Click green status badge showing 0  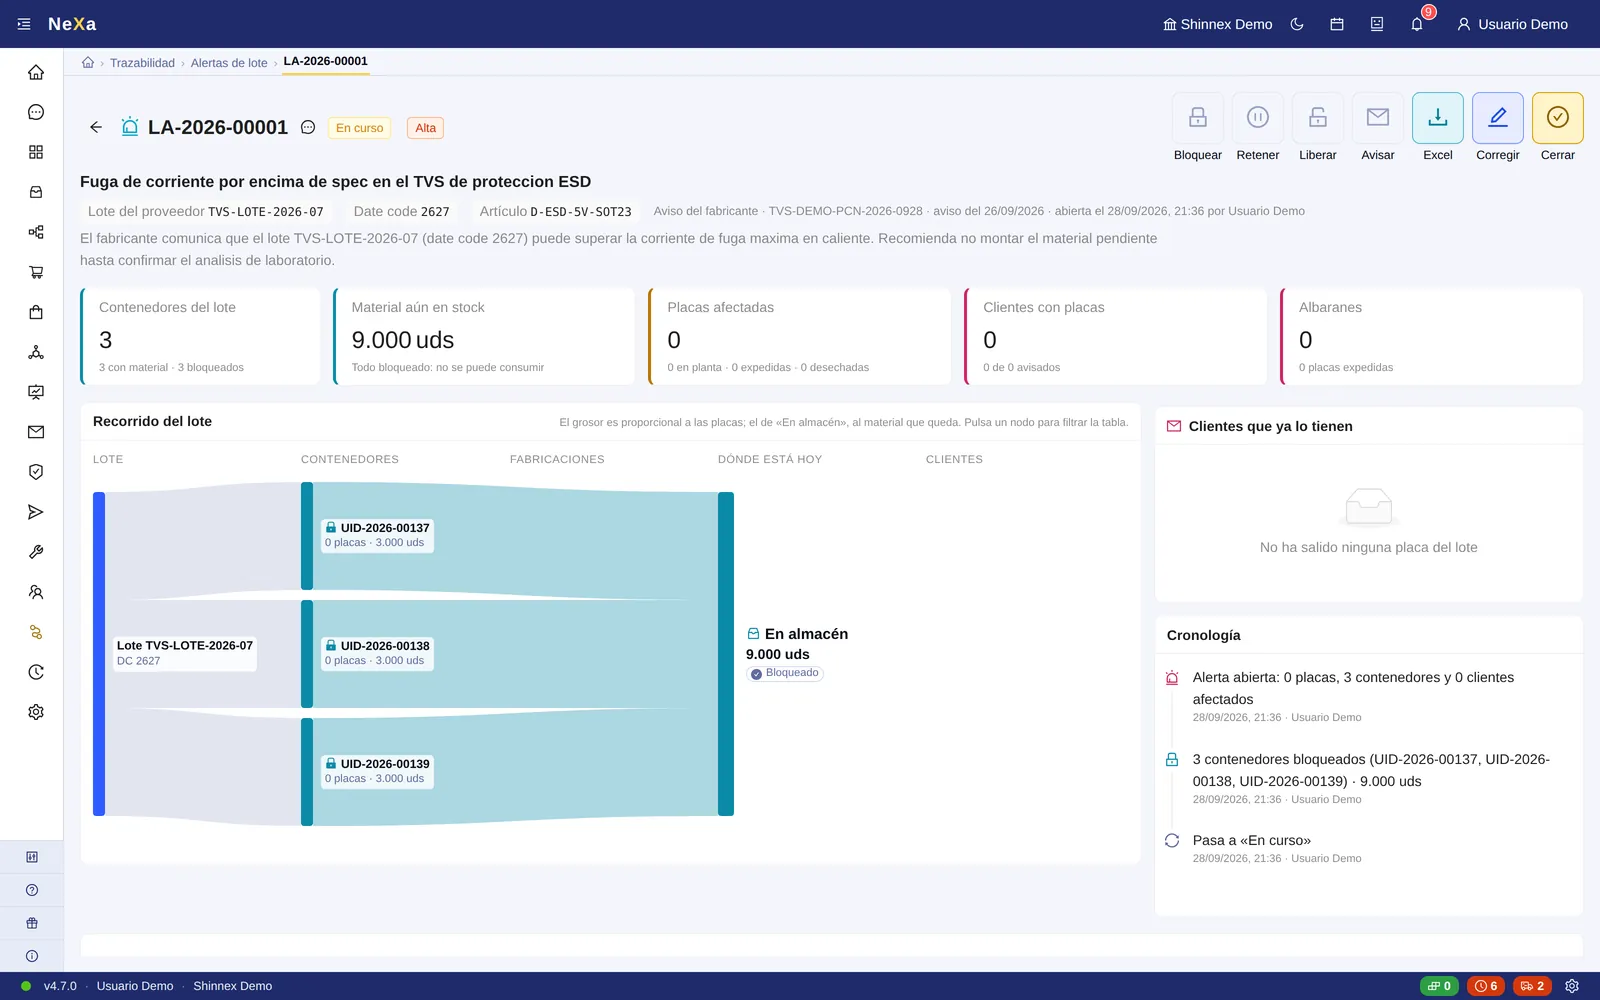click(x=1439, y=986)
